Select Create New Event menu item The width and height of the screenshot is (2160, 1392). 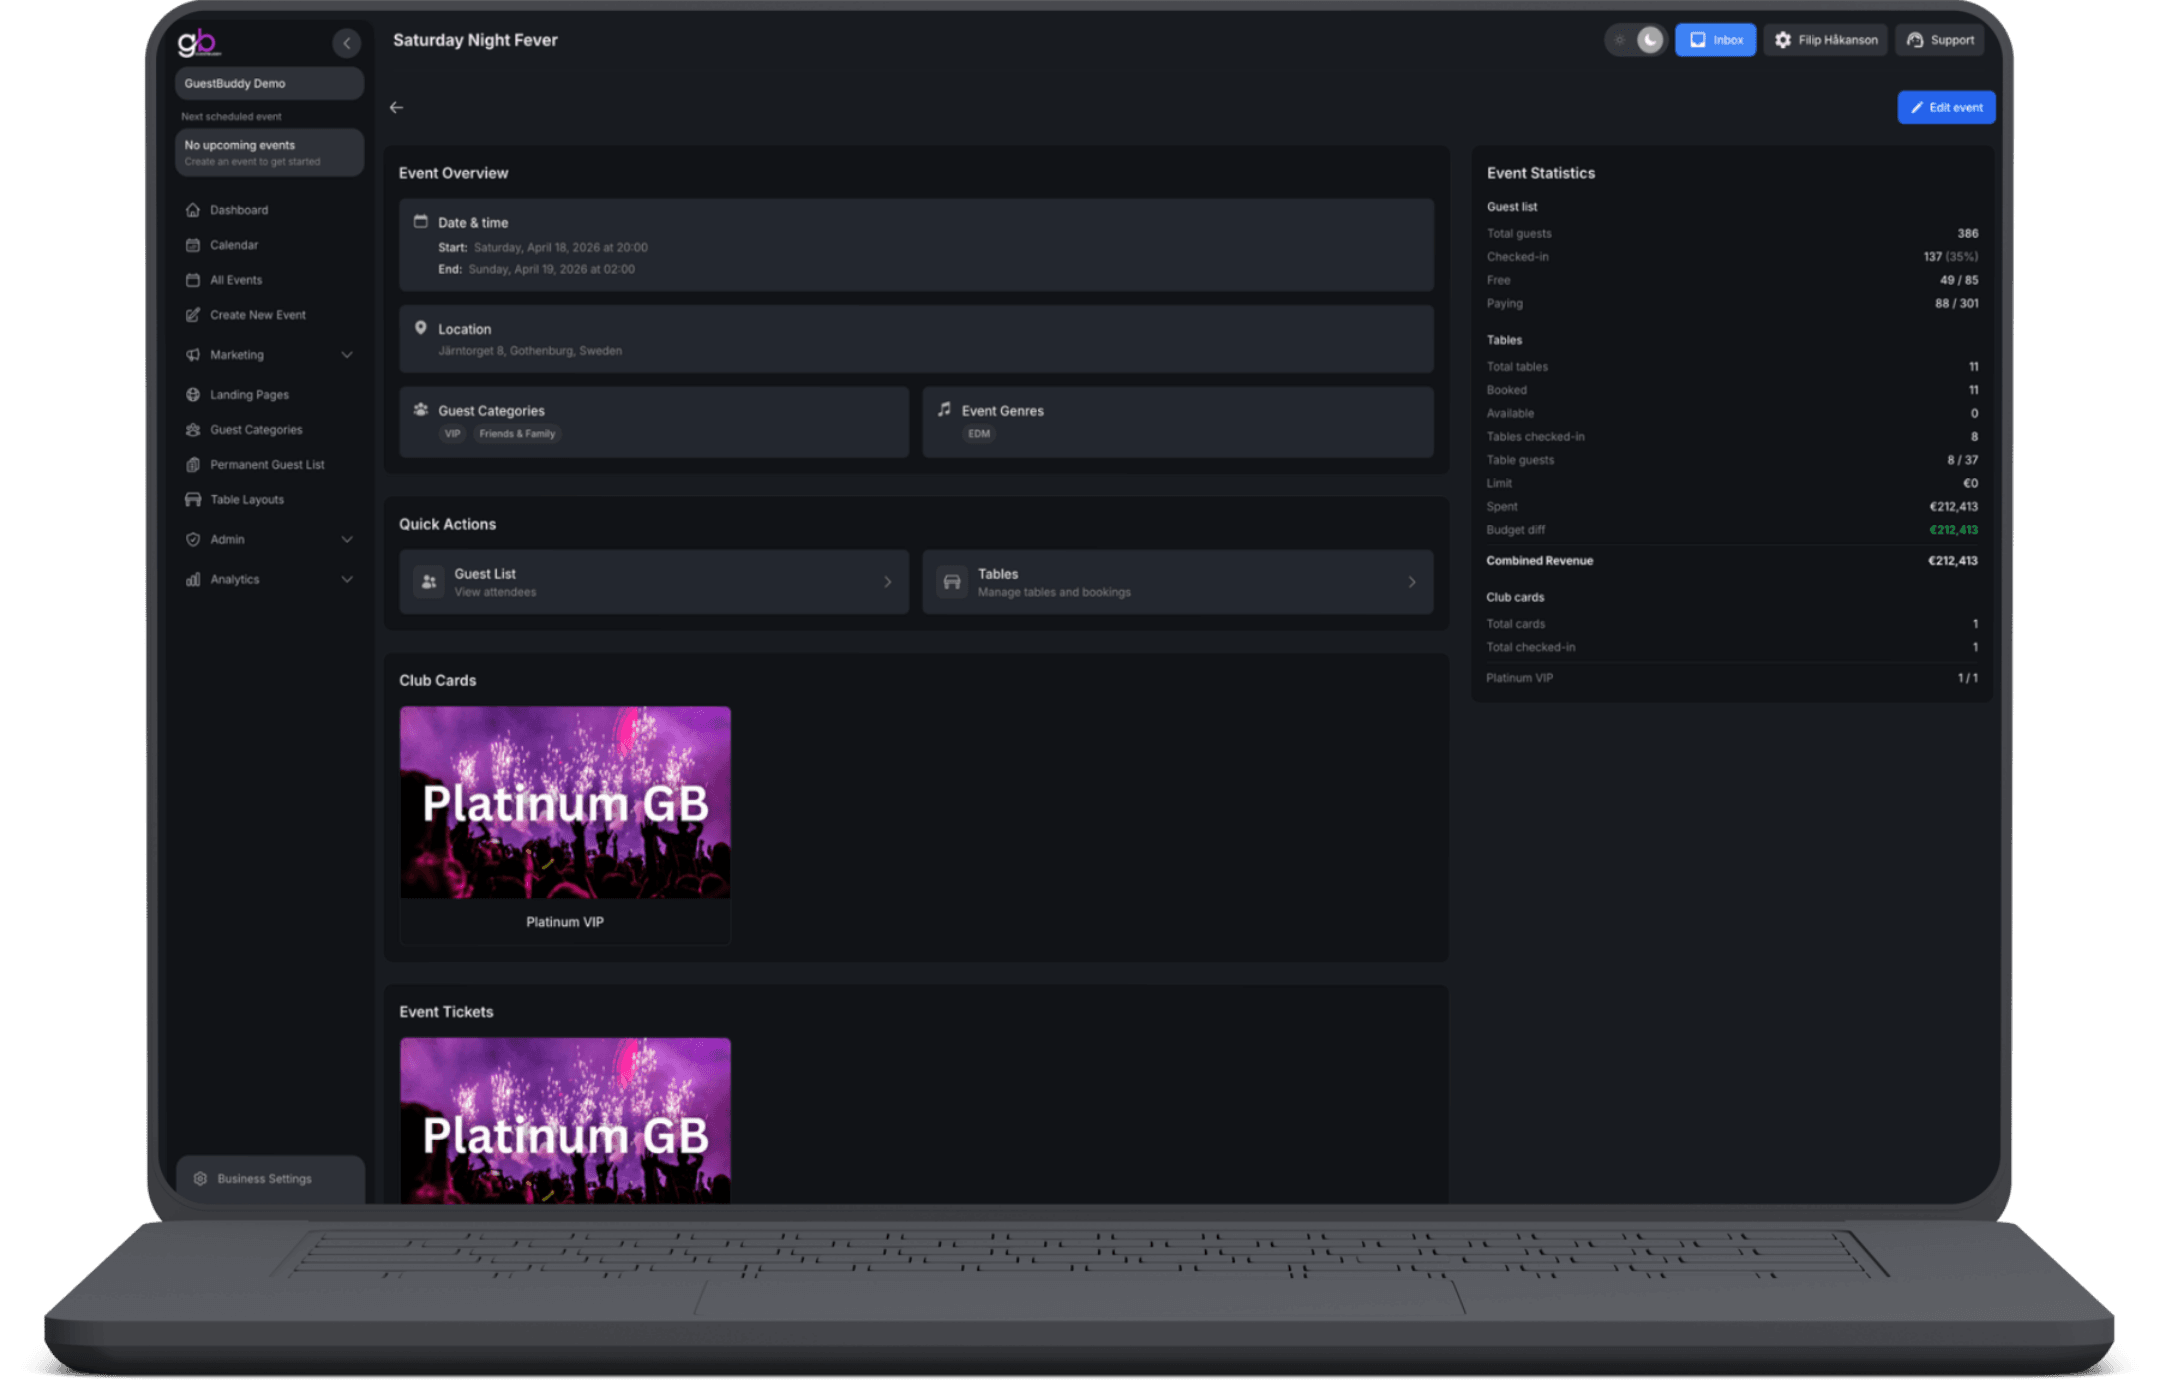pos(257,315)
